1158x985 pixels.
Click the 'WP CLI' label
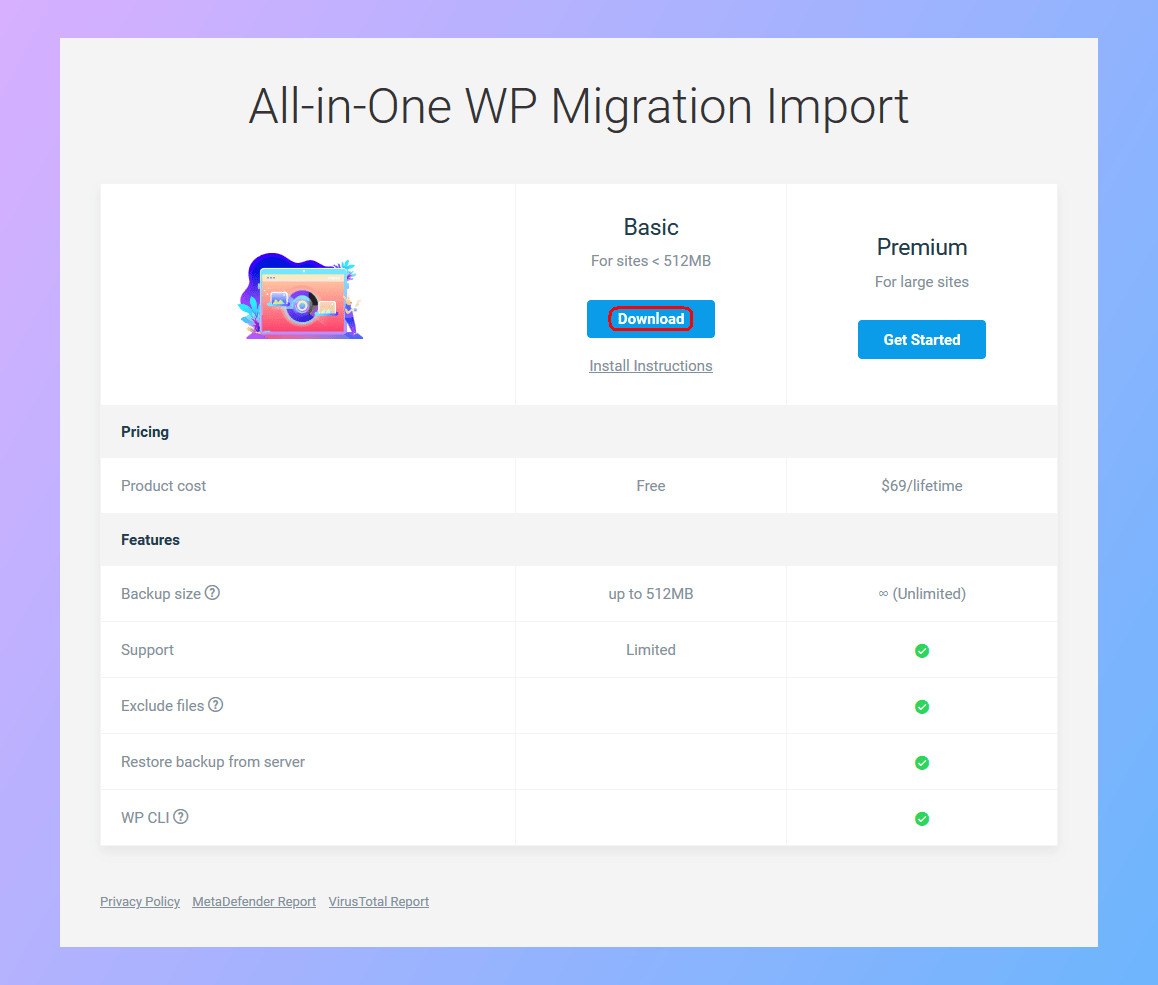(145, 817)
